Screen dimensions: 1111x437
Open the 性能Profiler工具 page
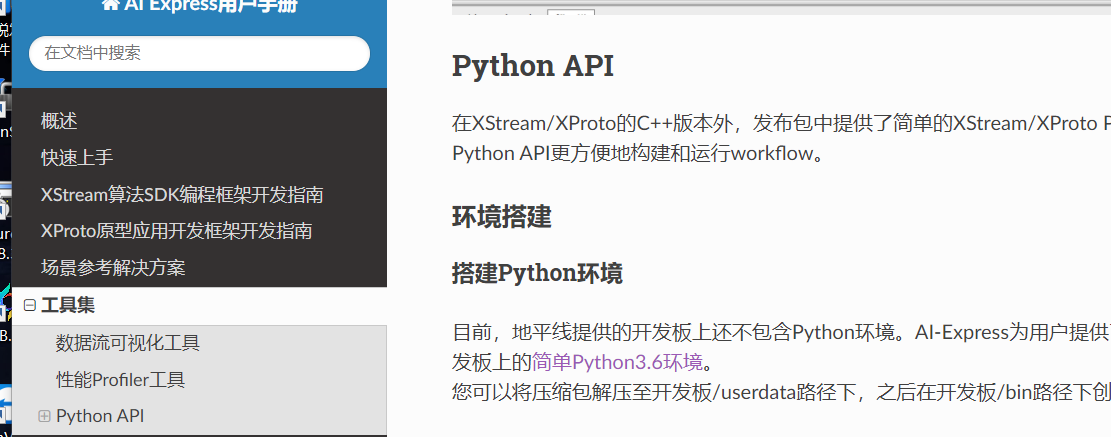click(x=120, y=380)
